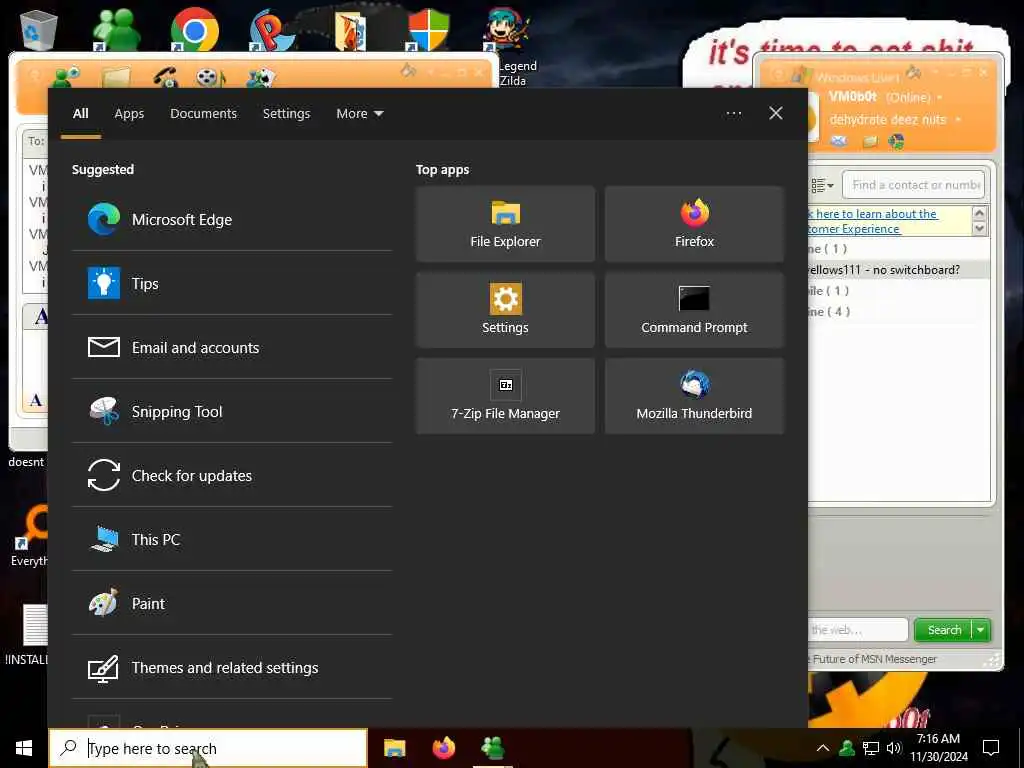
Task: Open dropdown arrow beside Search button
Action: coord(981,630)
